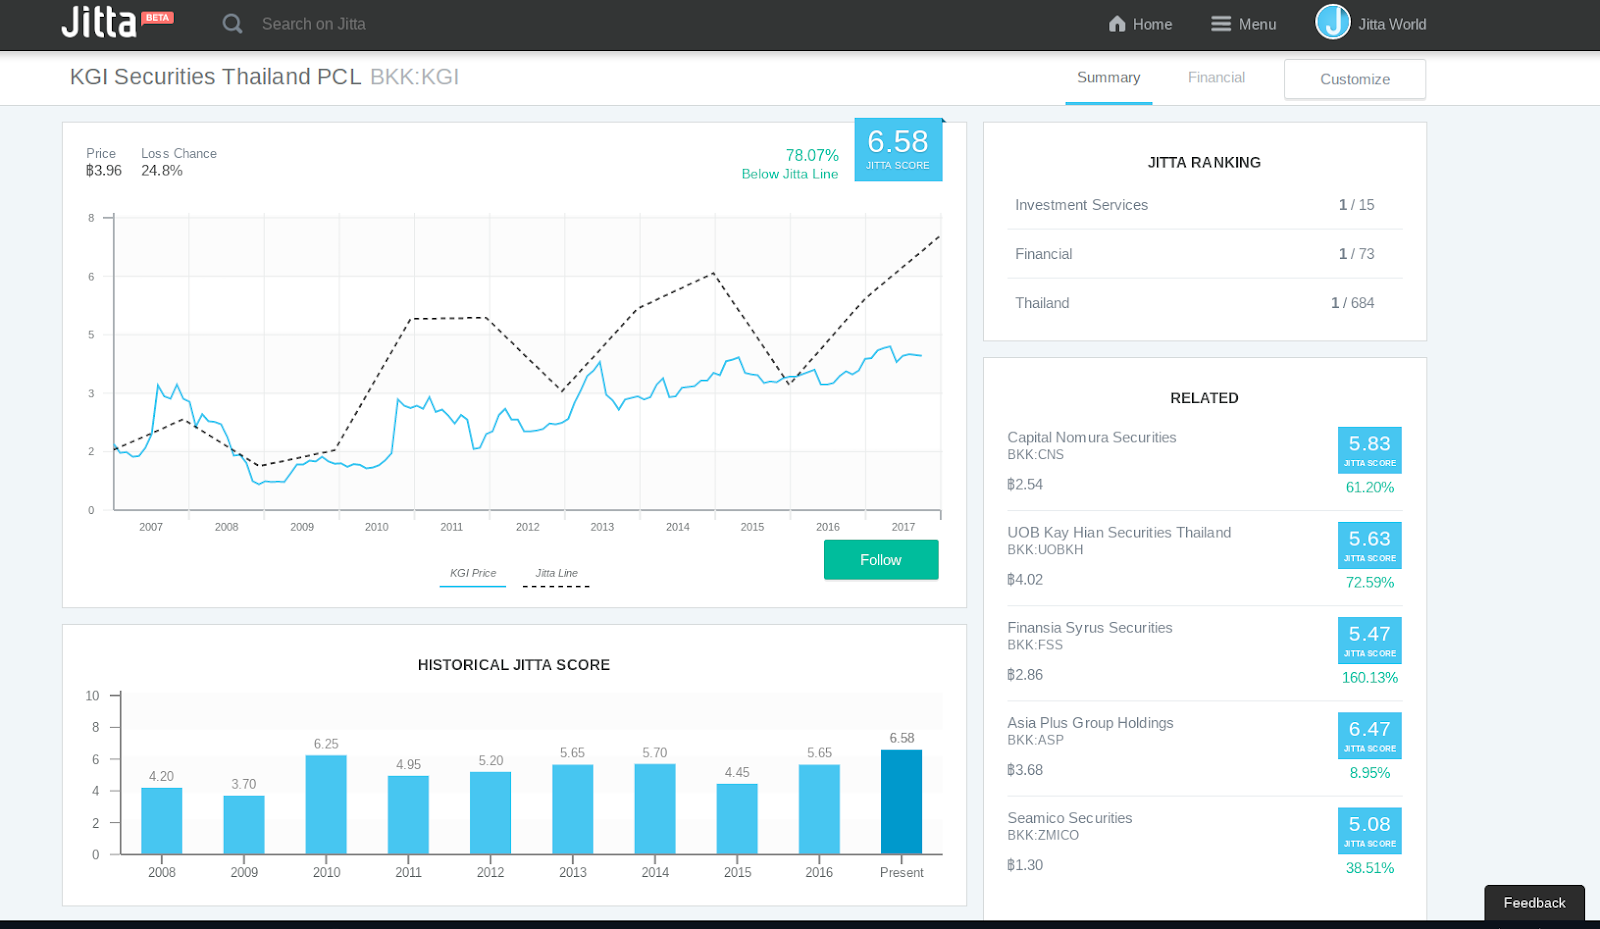Viewport: 1600px width, 929px height.
Task: Click the ฿4.02 price for UOBKH
Action: coord(1025,580)
